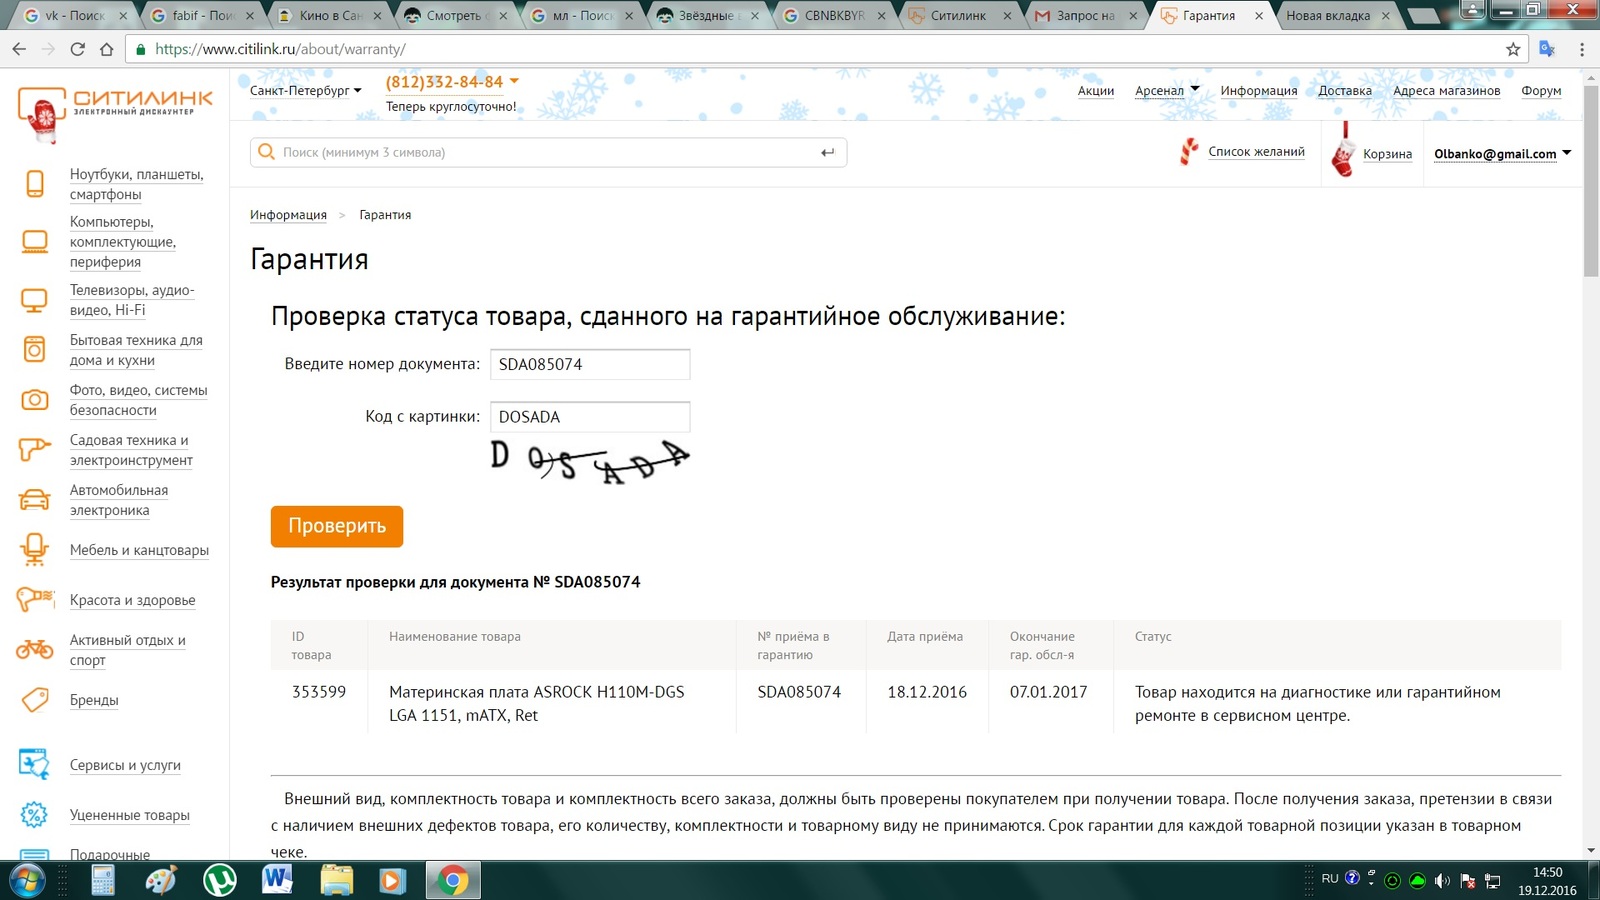Screen dimensions: 1600x900
Task: Go back to previous page
Action: coord(19,49)
